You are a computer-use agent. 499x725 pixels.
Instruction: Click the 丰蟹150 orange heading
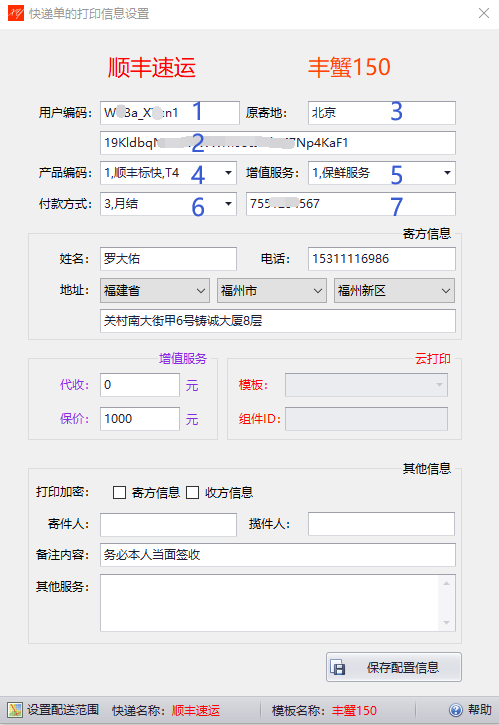coord(349,68)
